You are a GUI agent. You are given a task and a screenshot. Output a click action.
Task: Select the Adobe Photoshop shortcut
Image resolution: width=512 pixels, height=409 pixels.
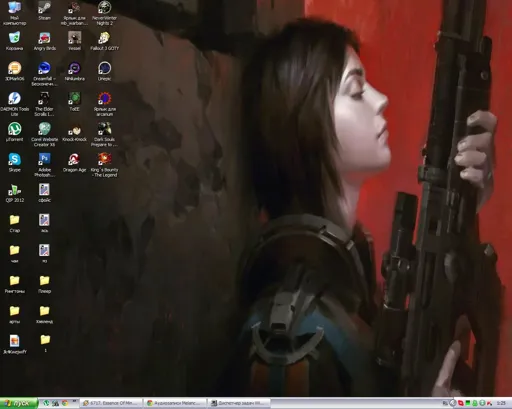click(x=44, y=165)
